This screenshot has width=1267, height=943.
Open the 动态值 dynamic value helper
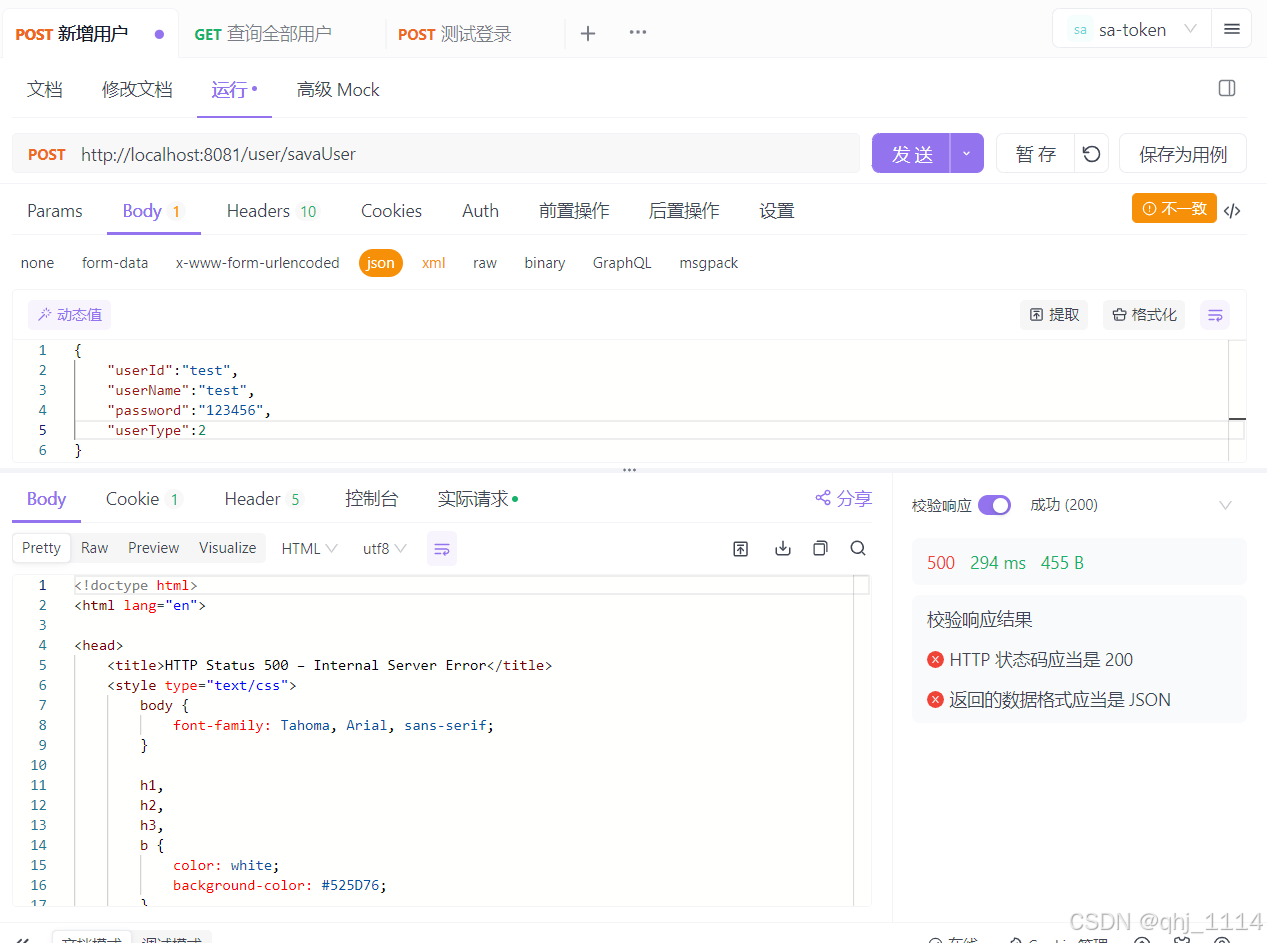[x=68, y=314]
